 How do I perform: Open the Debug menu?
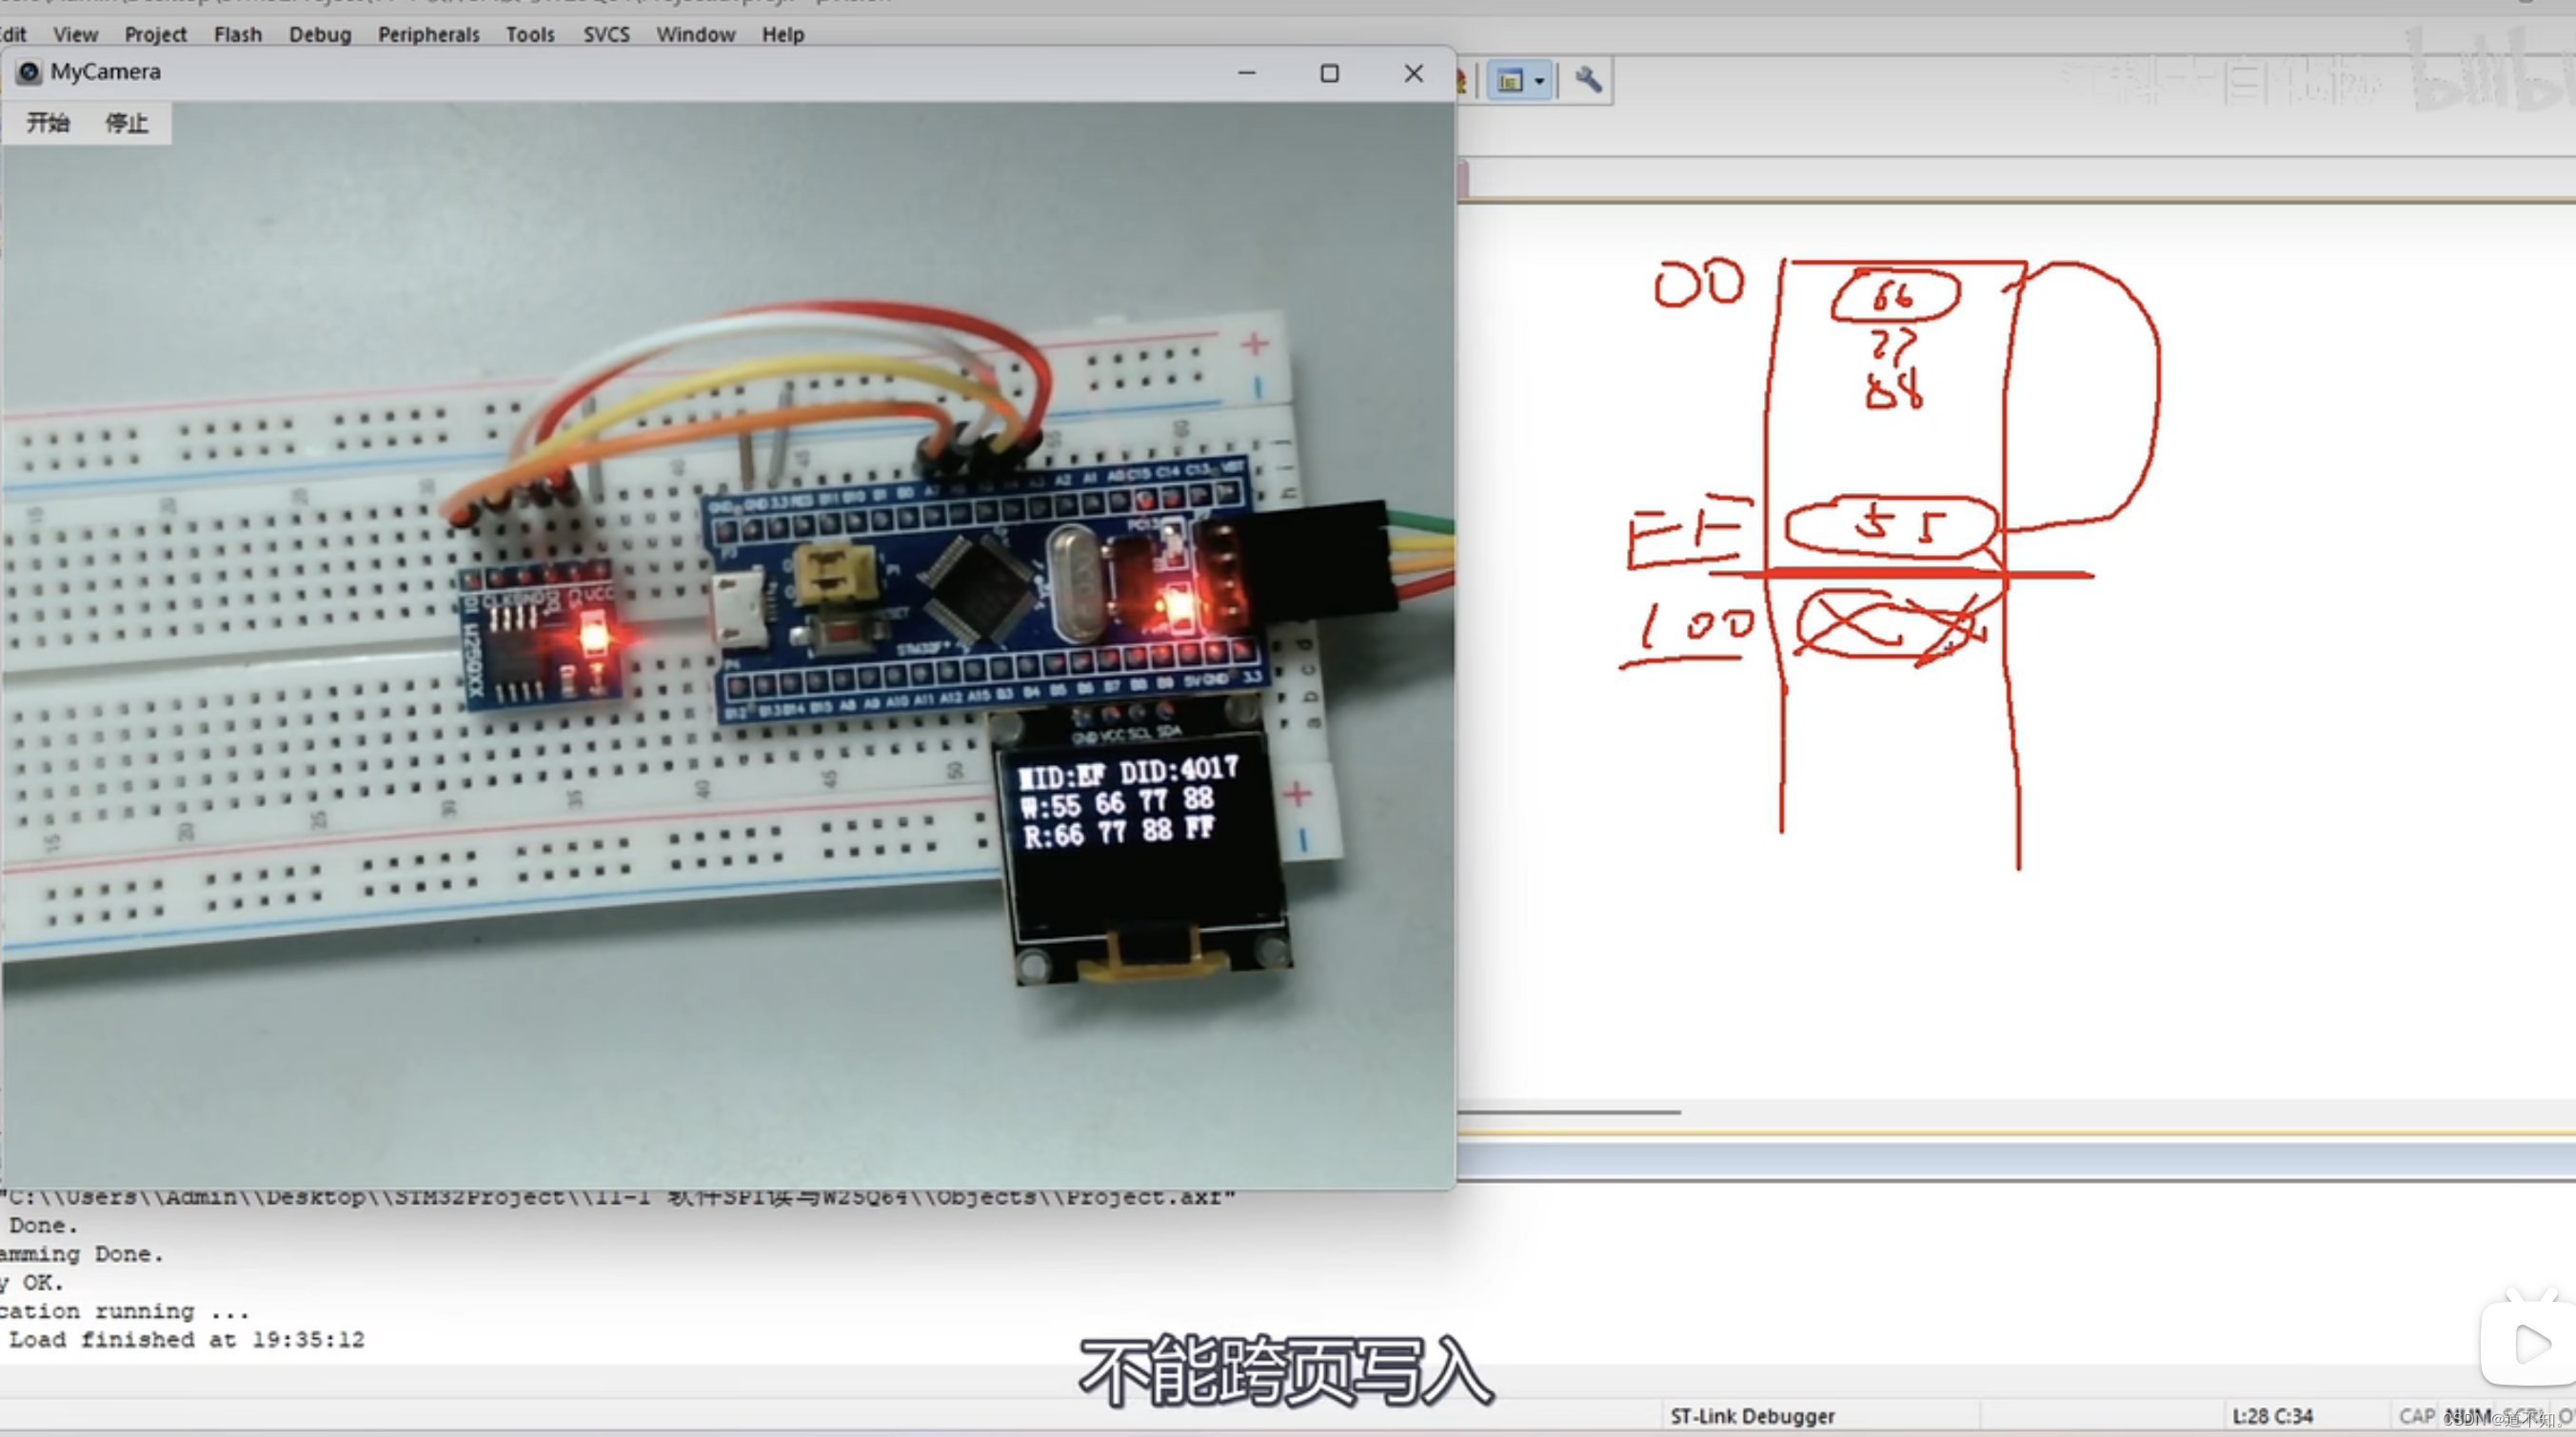pyautogui.click(x=320, y=34)
